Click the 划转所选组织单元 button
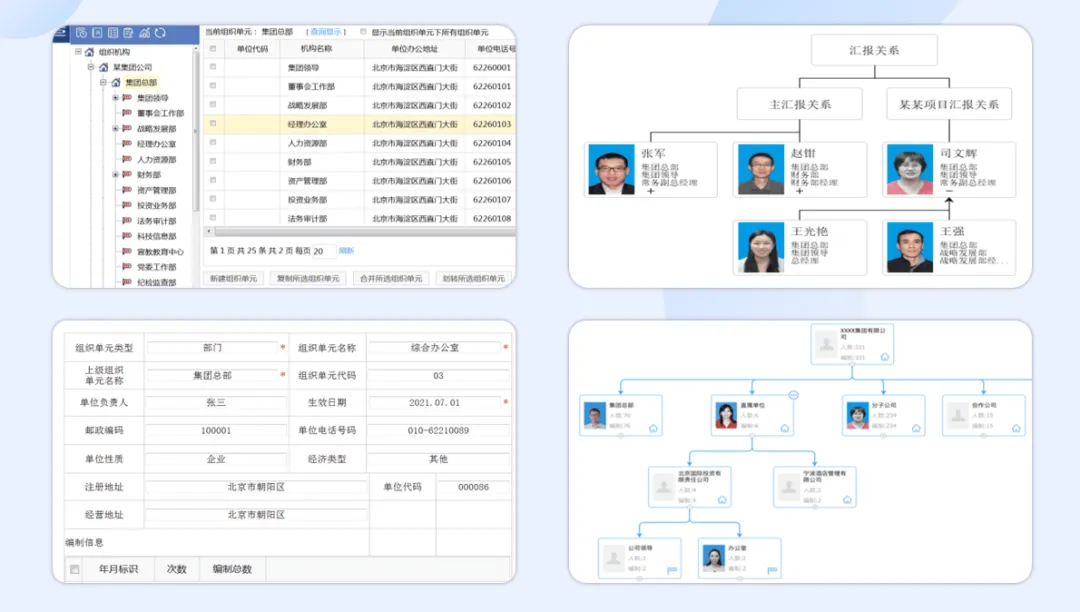This screenshot has width=1080, height=612. click(x=473, y=279)
